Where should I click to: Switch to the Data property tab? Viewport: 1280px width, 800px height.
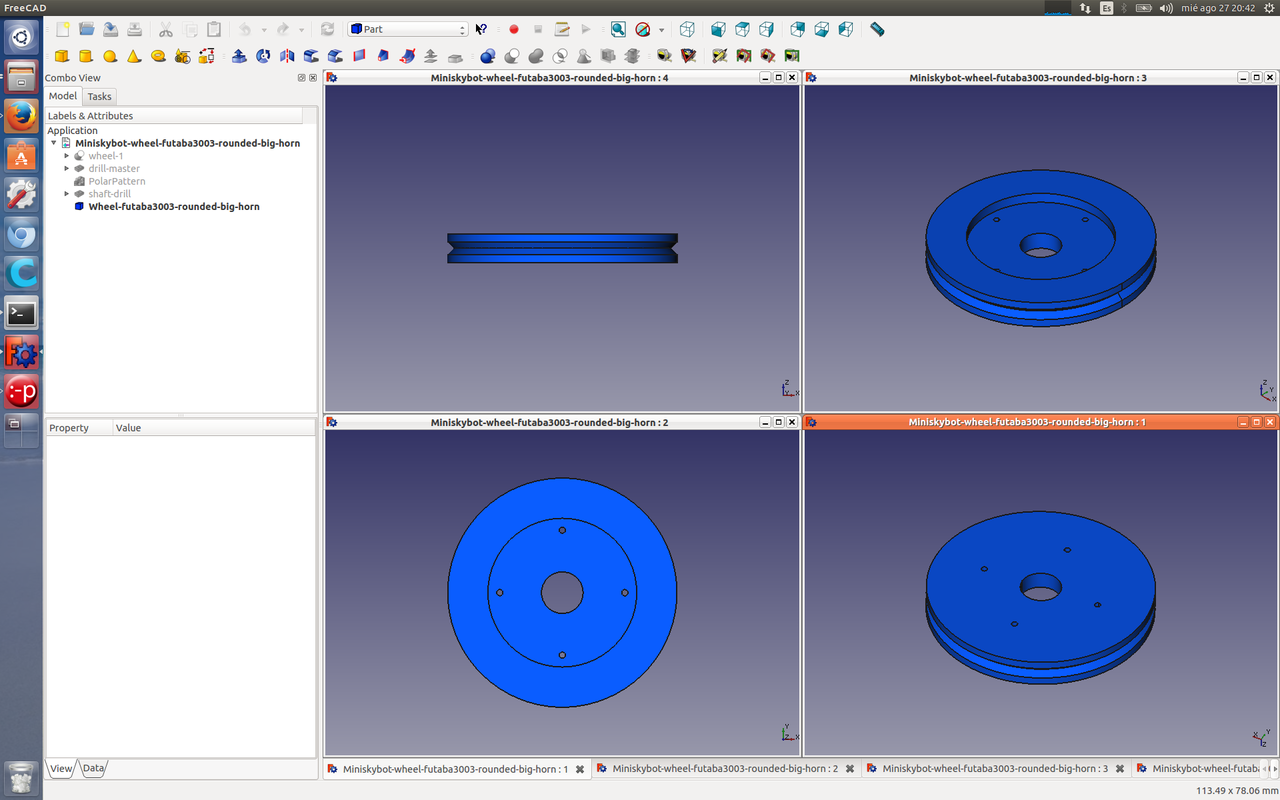point(93,768)
